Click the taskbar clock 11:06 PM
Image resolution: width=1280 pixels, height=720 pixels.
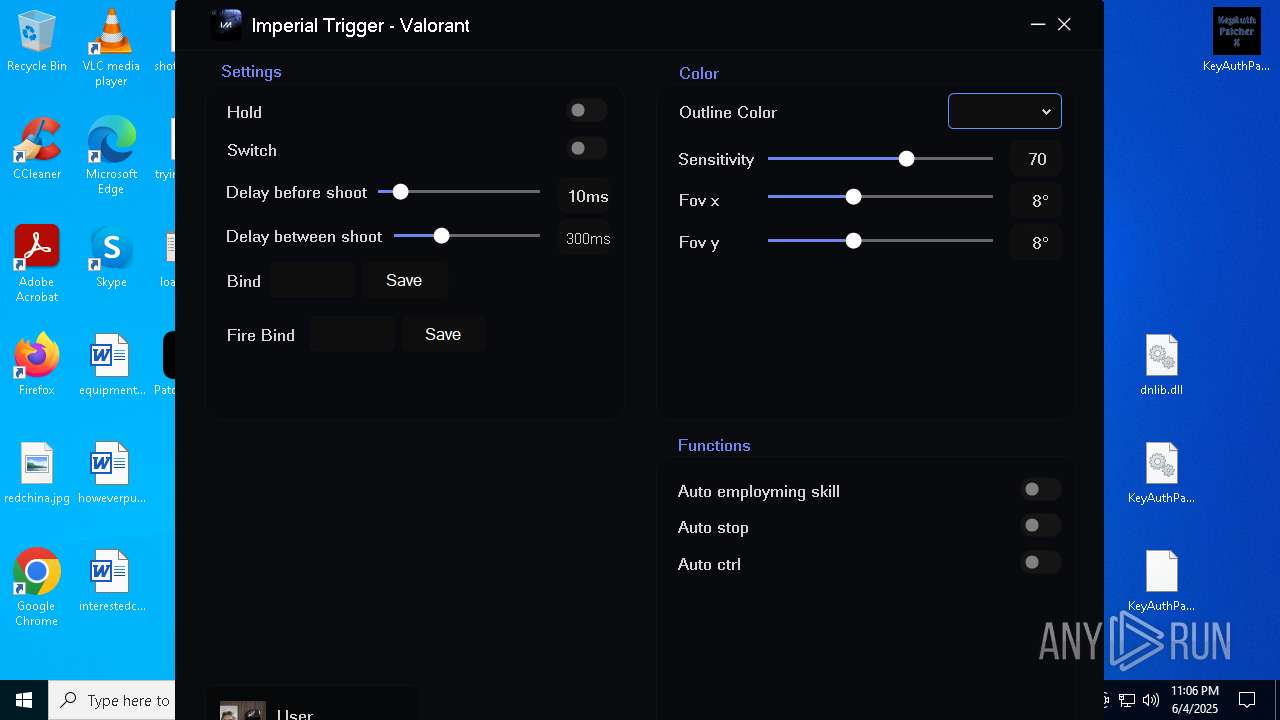click(x=1194, y=700)
